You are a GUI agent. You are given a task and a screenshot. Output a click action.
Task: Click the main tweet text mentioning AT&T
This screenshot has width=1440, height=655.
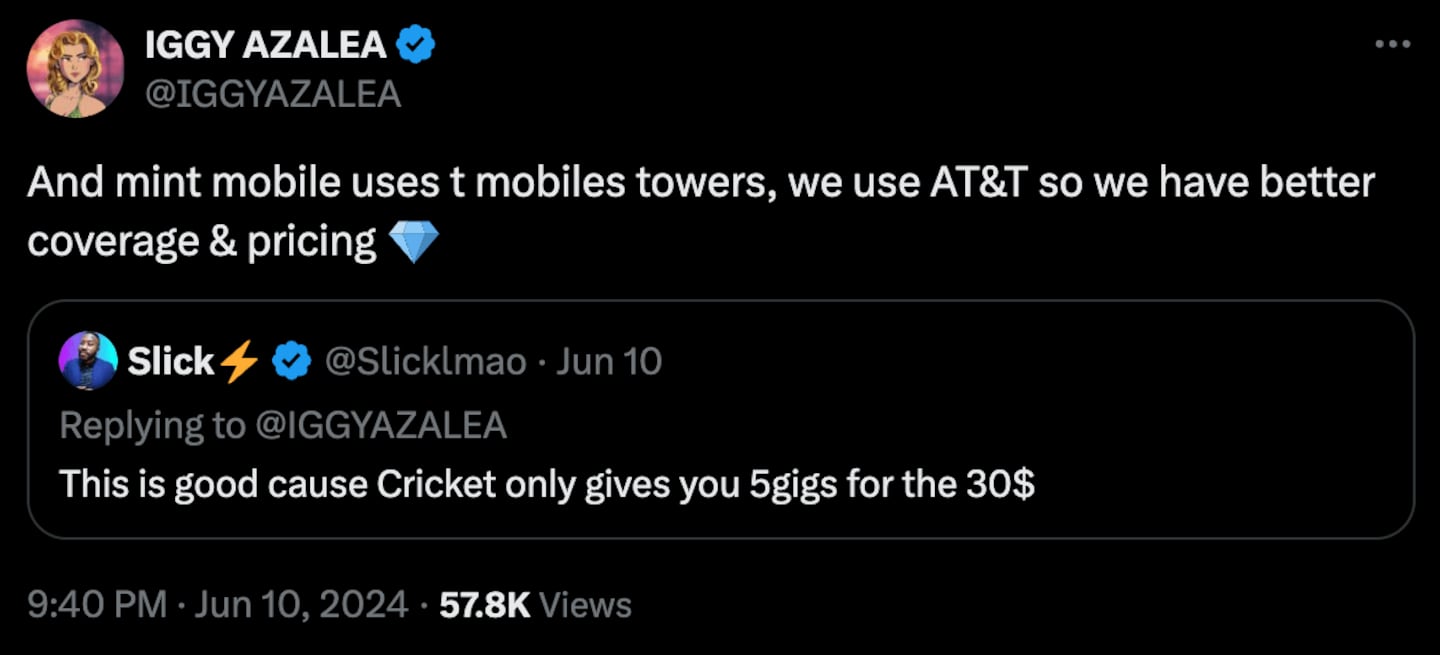(700, 185)
